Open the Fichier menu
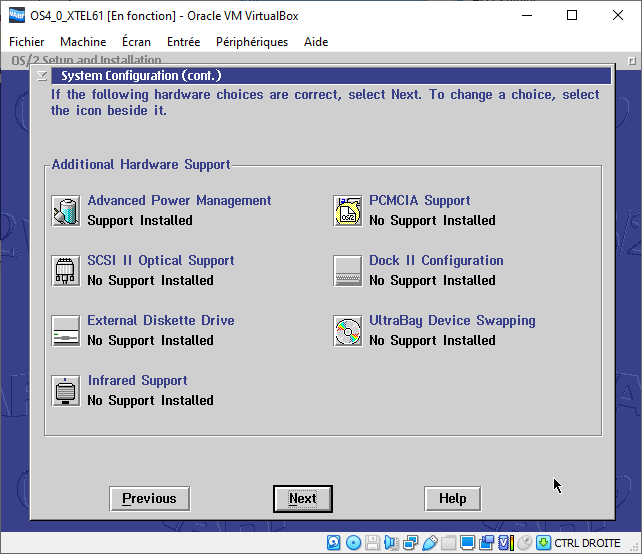The height and width of the screenshot is (554, 642). 27,42
